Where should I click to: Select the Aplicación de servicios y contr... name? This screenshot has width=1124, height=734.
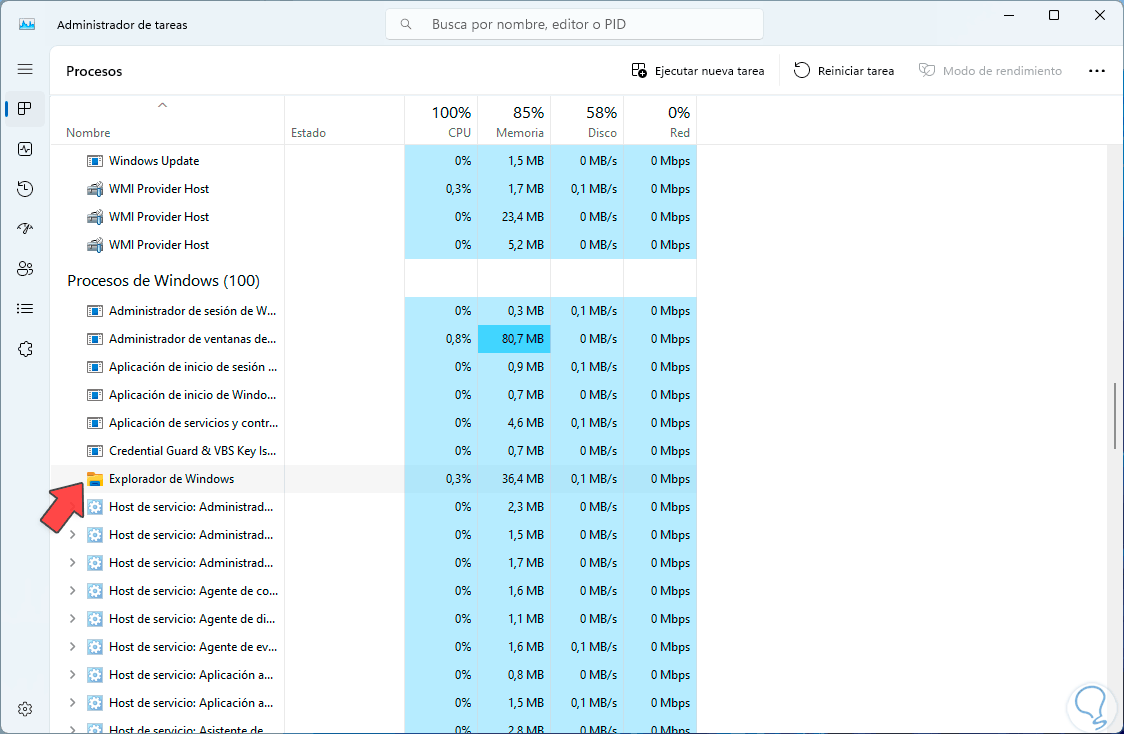click(194, 423)
